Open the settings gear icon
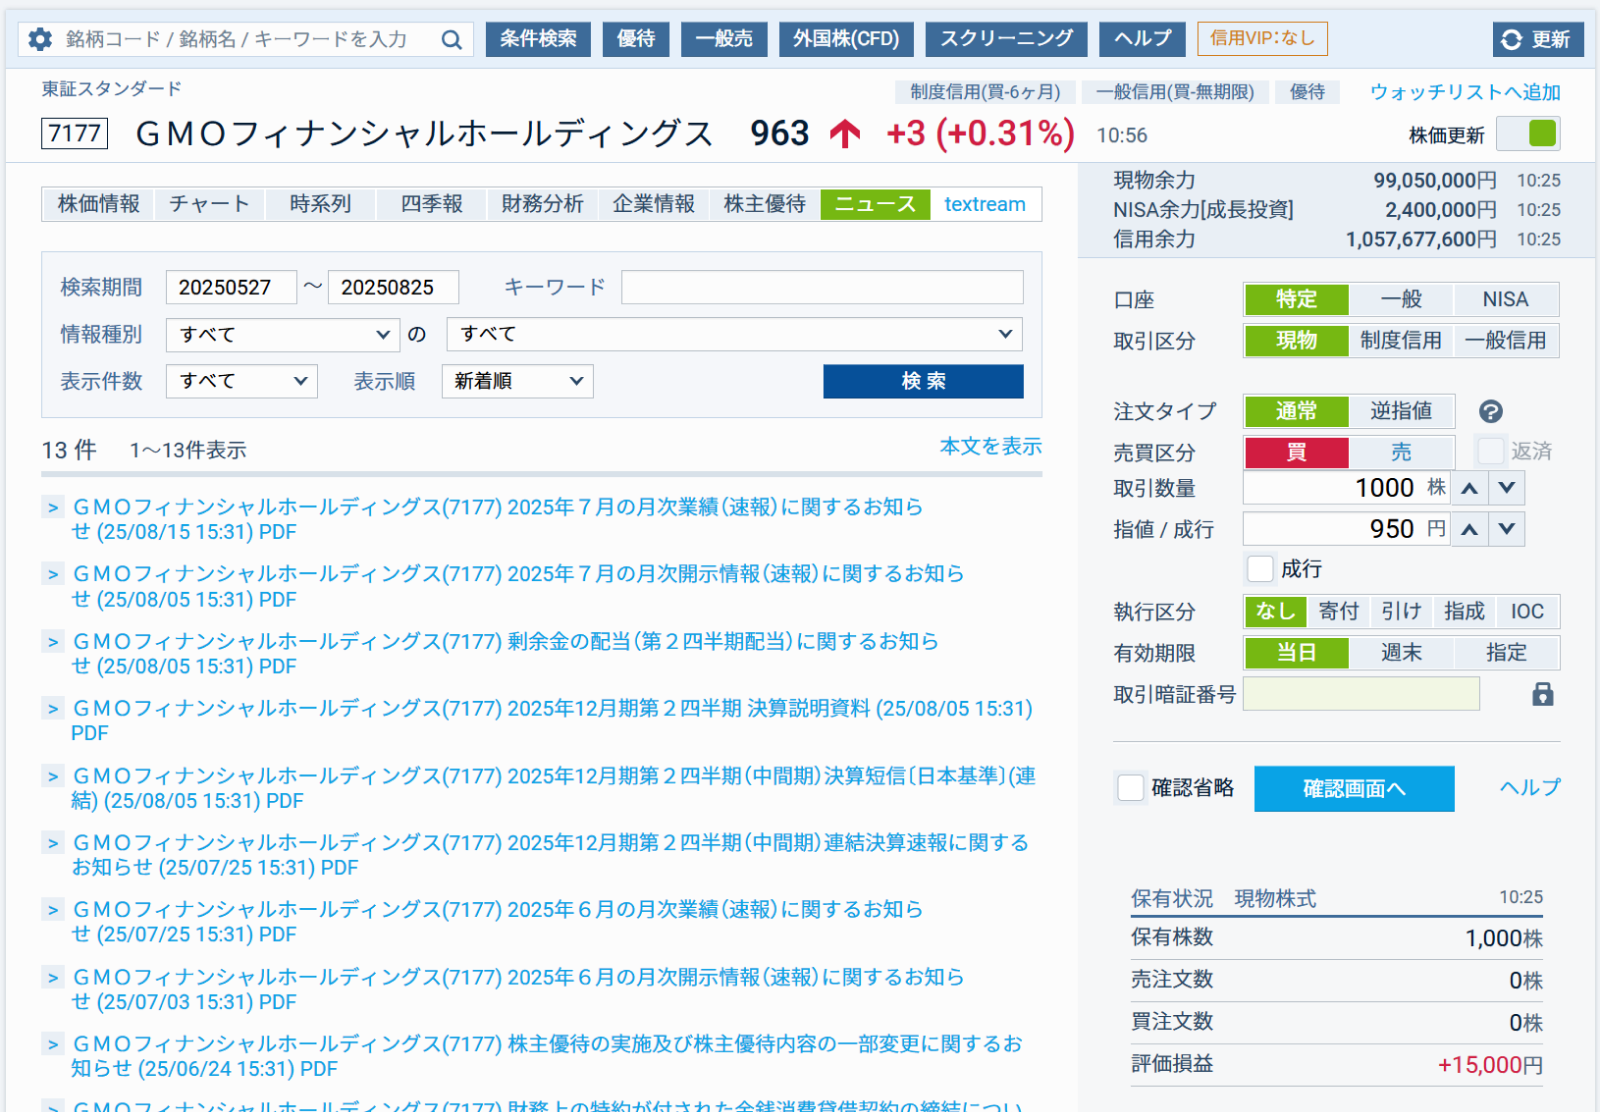 [40, 39]
